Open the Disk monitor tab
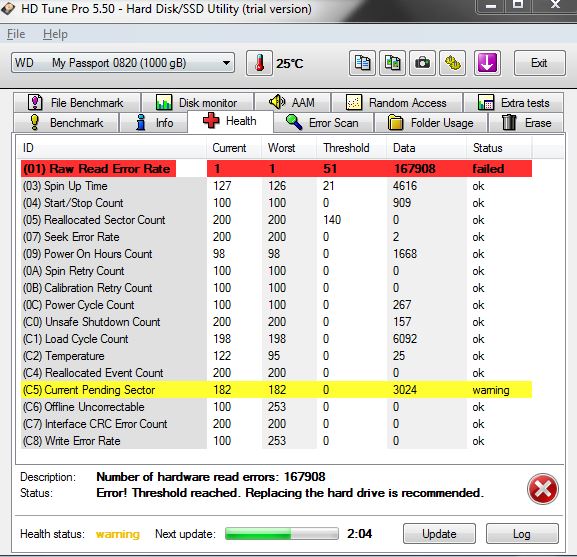The height and width of the screenshot is (557, 577). tap(197, 103)
